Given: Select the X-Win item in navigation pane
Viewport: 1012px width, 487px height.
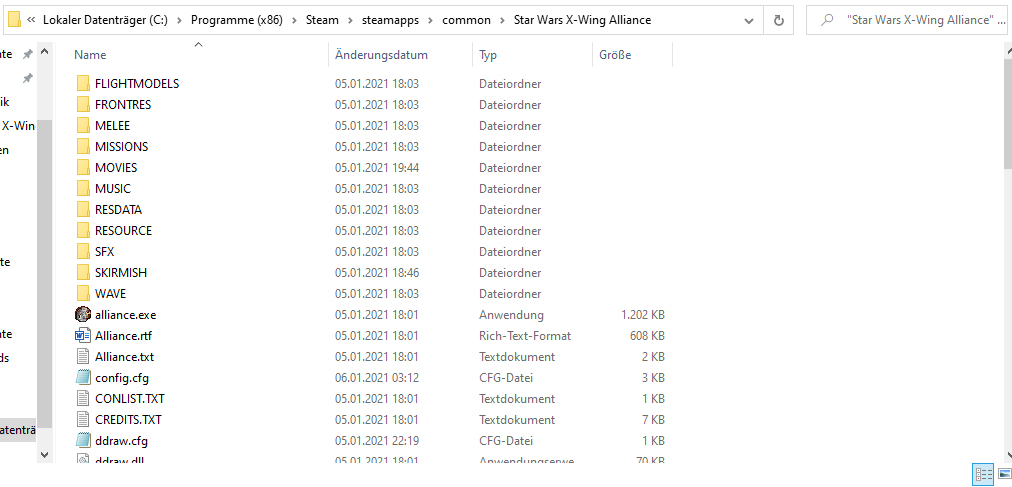Looking at the screenshot, I should point(17,126).
